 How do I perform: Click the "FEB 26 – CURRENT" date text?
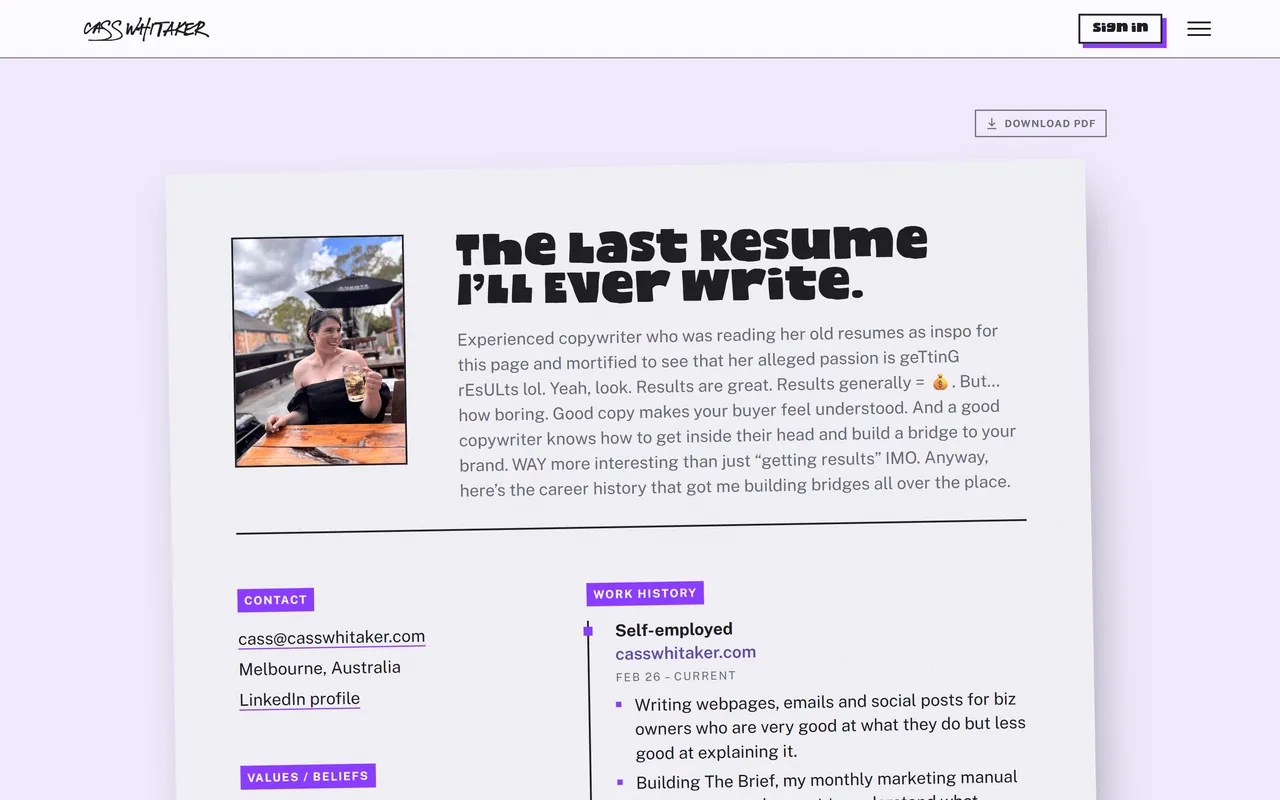click(676, 676)
